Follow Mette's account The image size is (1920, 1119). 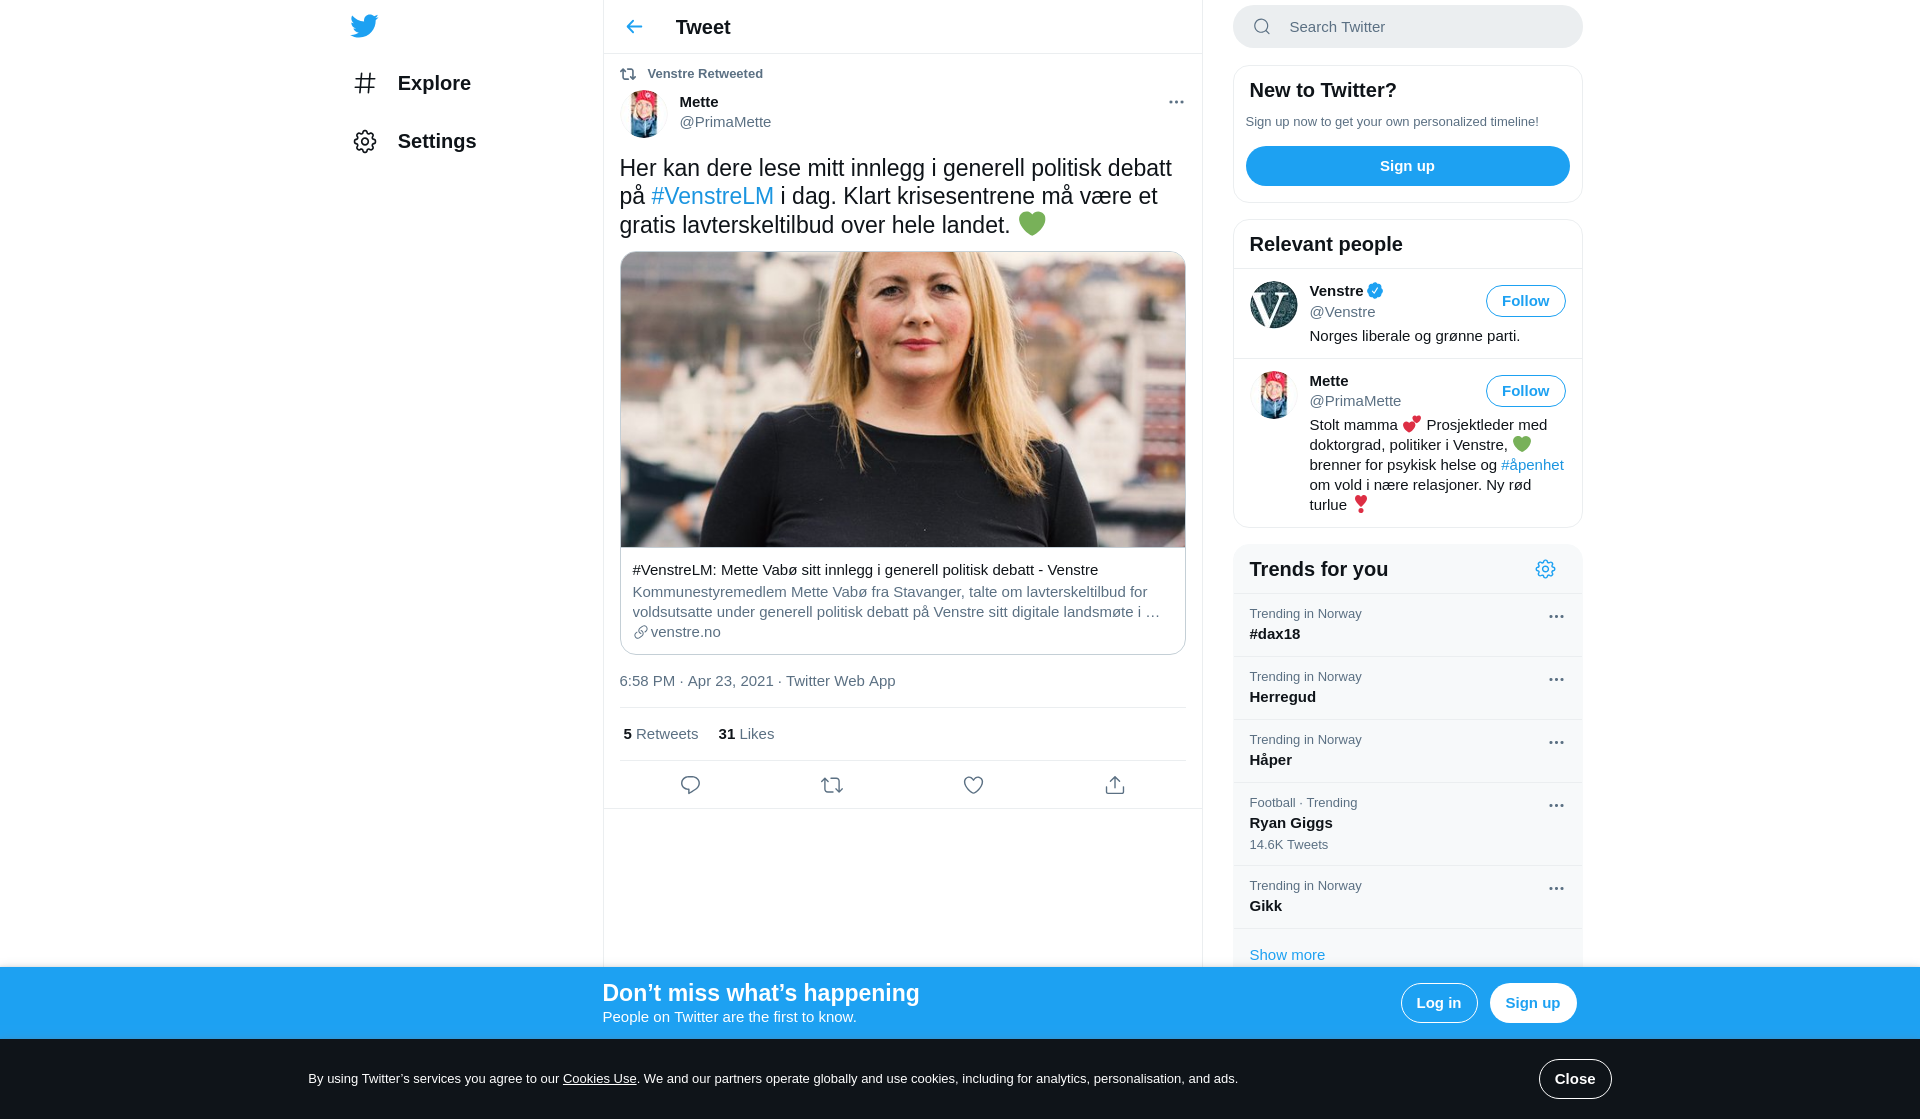point(1525,391)
